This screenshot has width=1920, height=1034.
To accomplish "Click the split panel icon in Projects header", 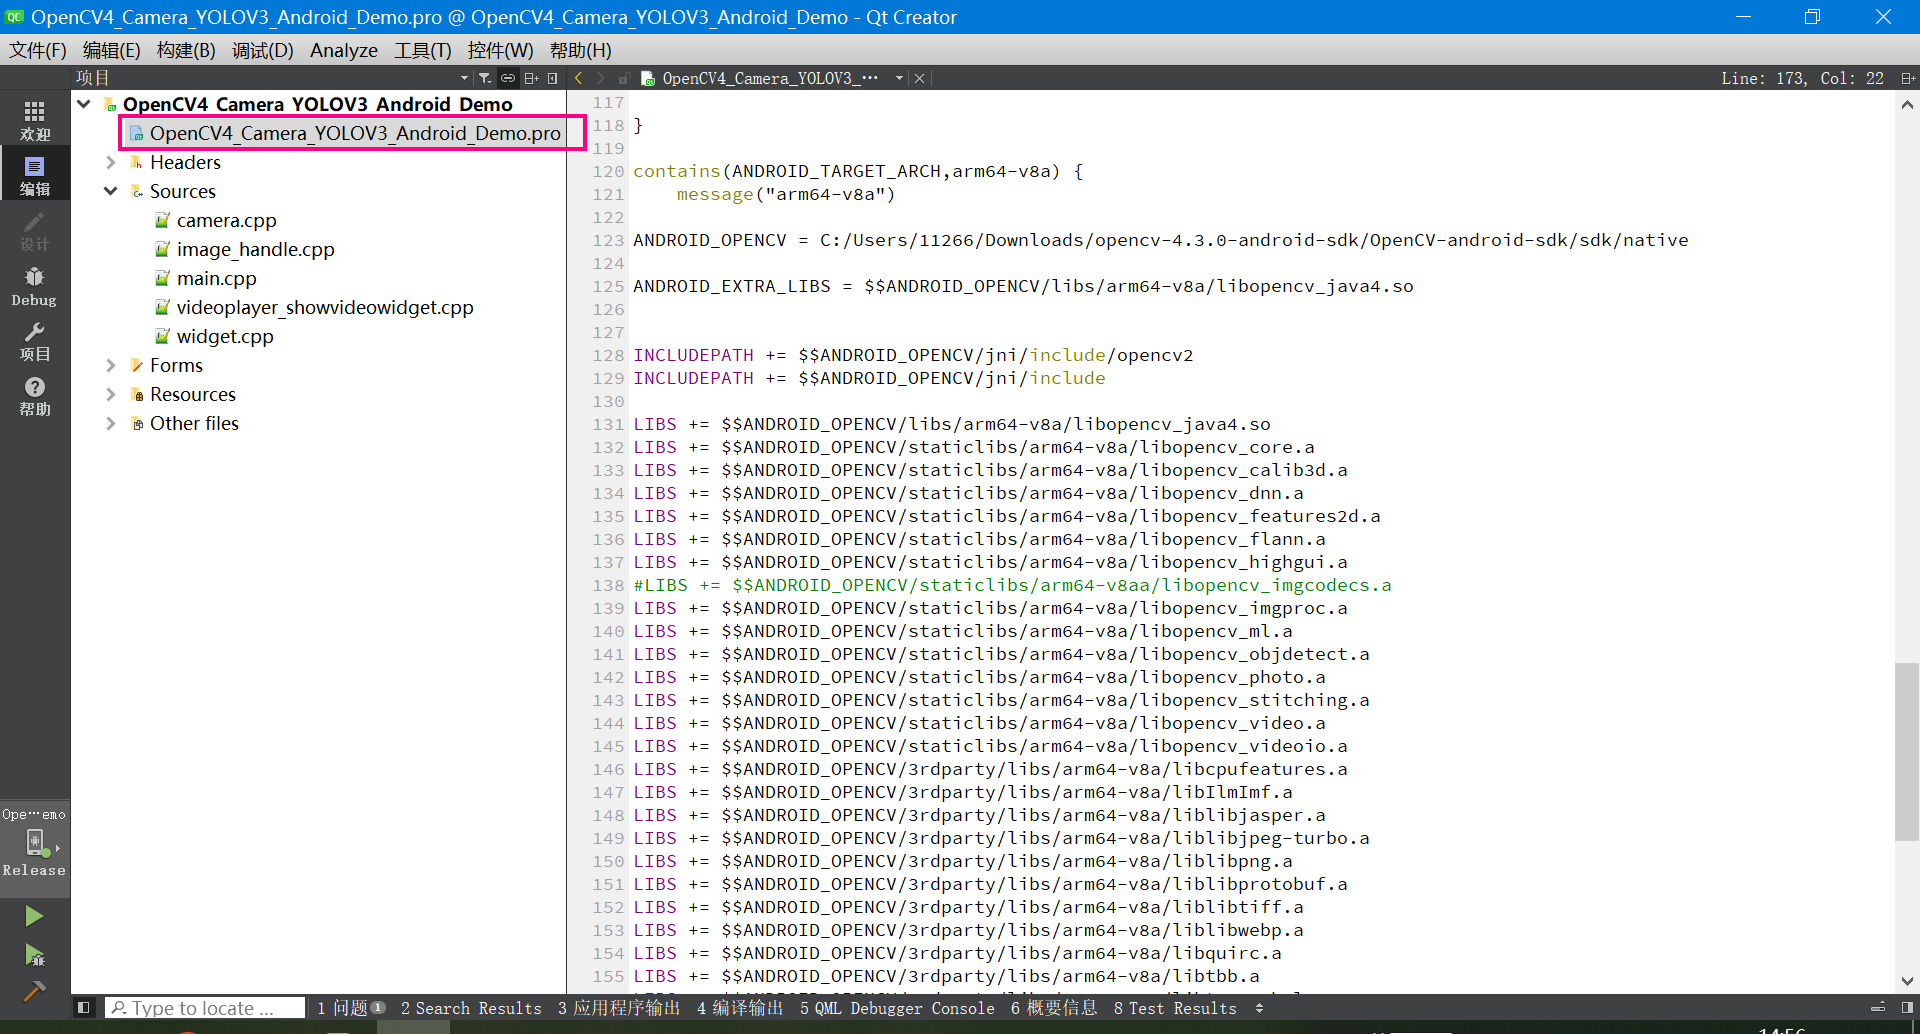I will pos(531,78).
